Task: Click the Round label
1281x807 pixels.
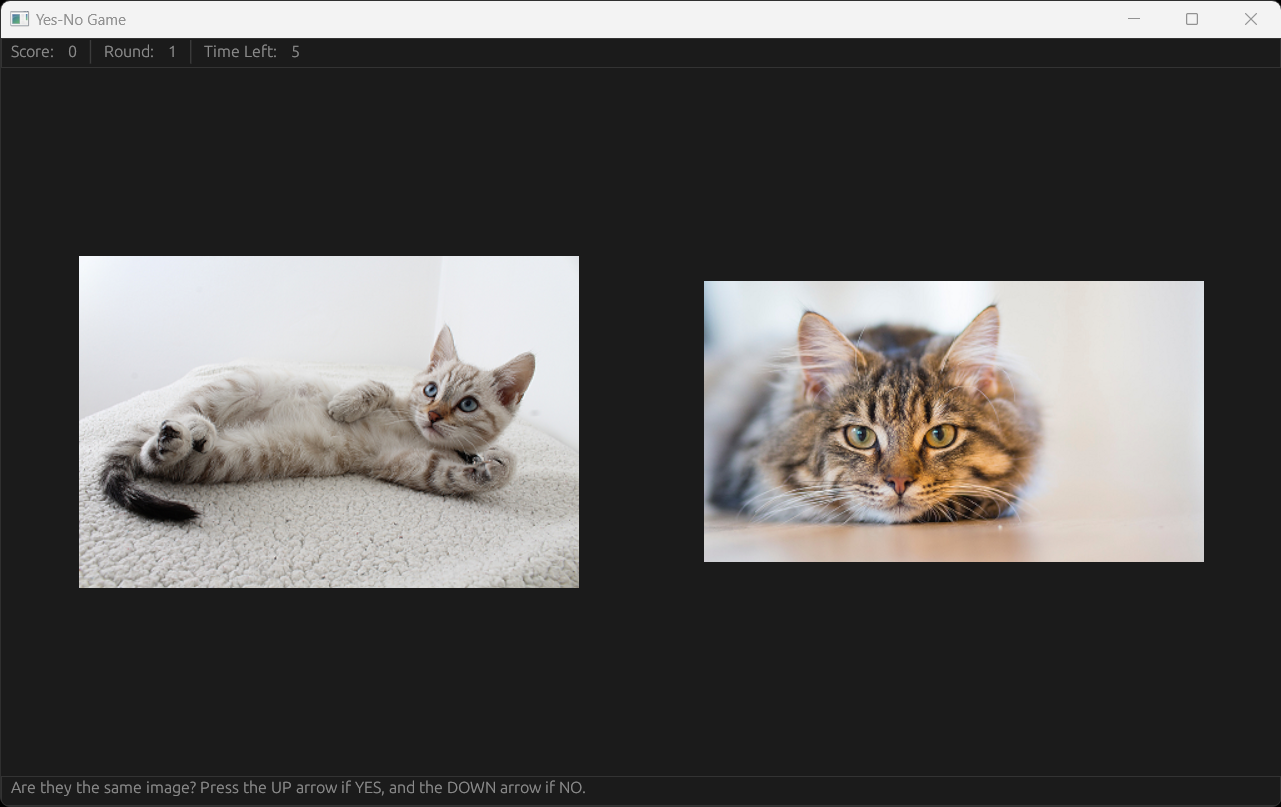Action: pos(129,52)
